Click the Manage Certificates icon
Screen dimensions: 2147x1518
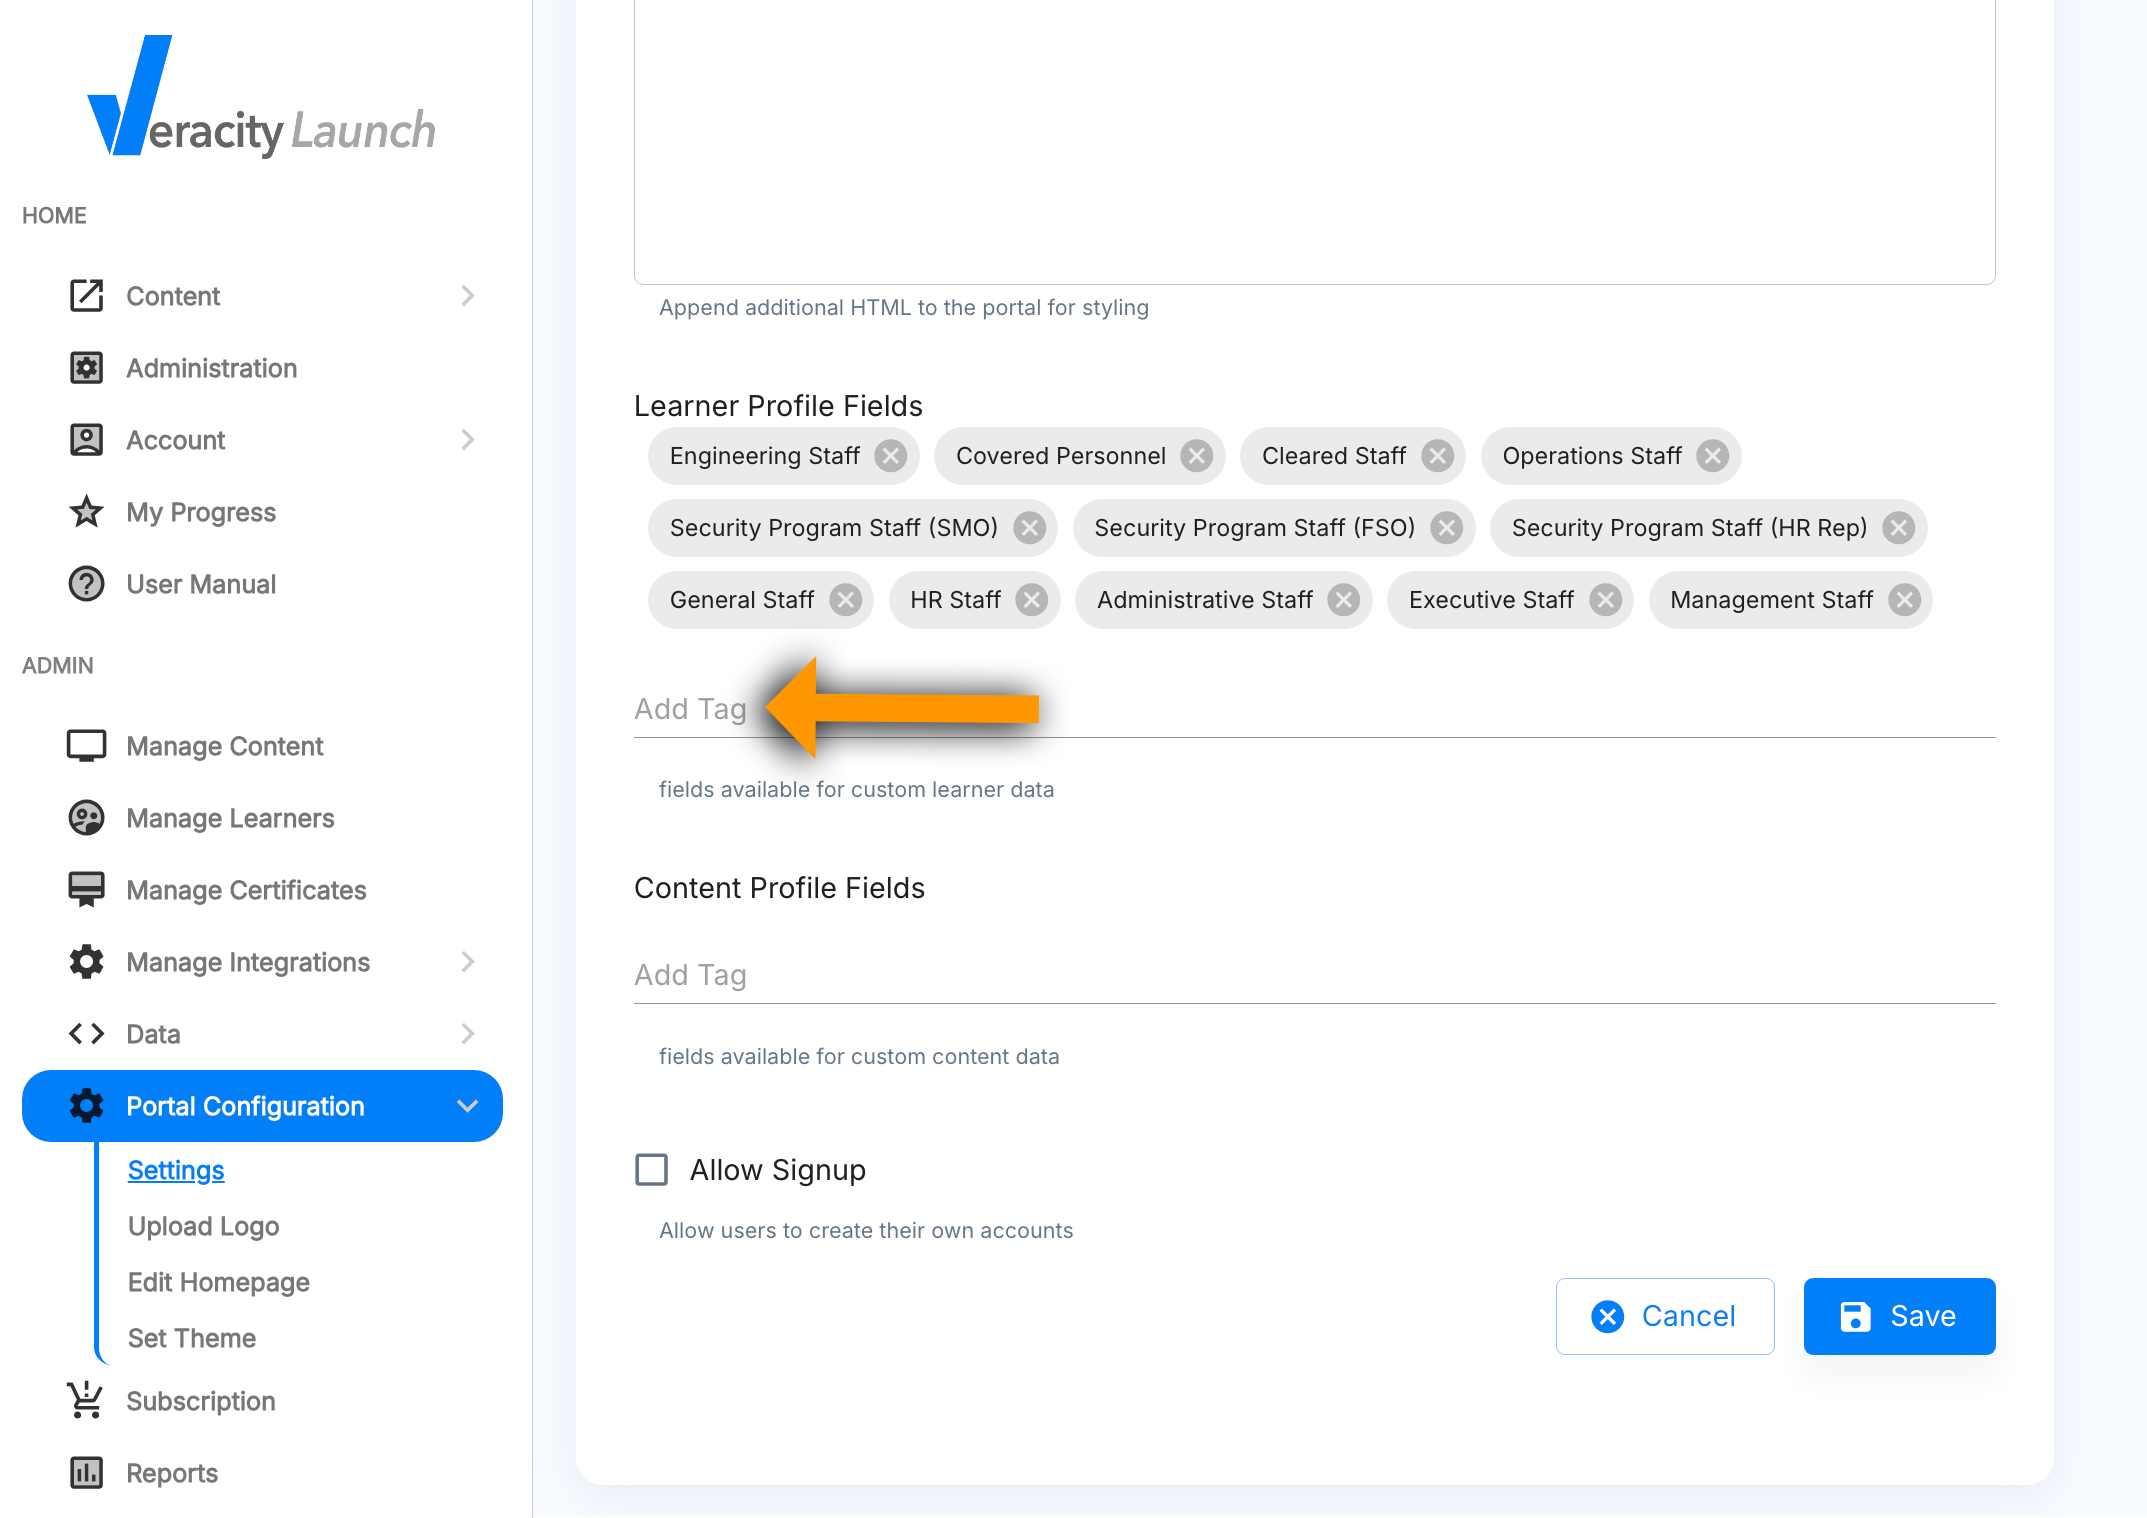click(x=86, y=890)
